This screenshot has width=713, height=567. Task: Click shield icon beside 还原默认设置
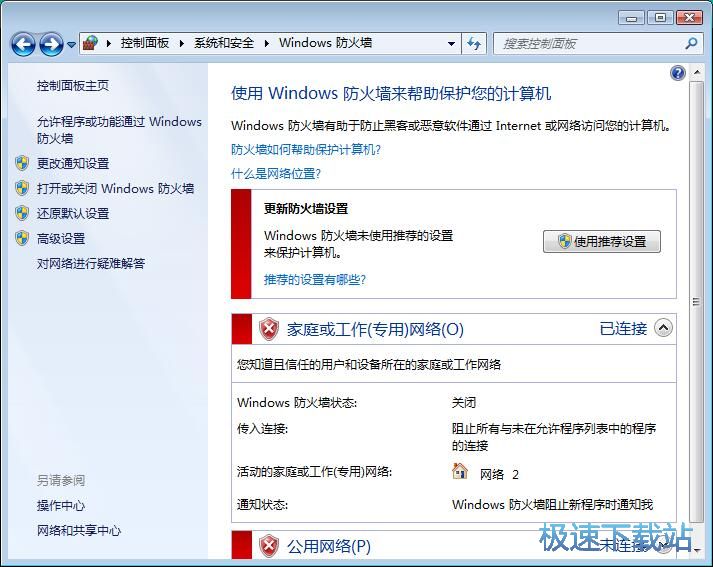(x=22, y=213)
